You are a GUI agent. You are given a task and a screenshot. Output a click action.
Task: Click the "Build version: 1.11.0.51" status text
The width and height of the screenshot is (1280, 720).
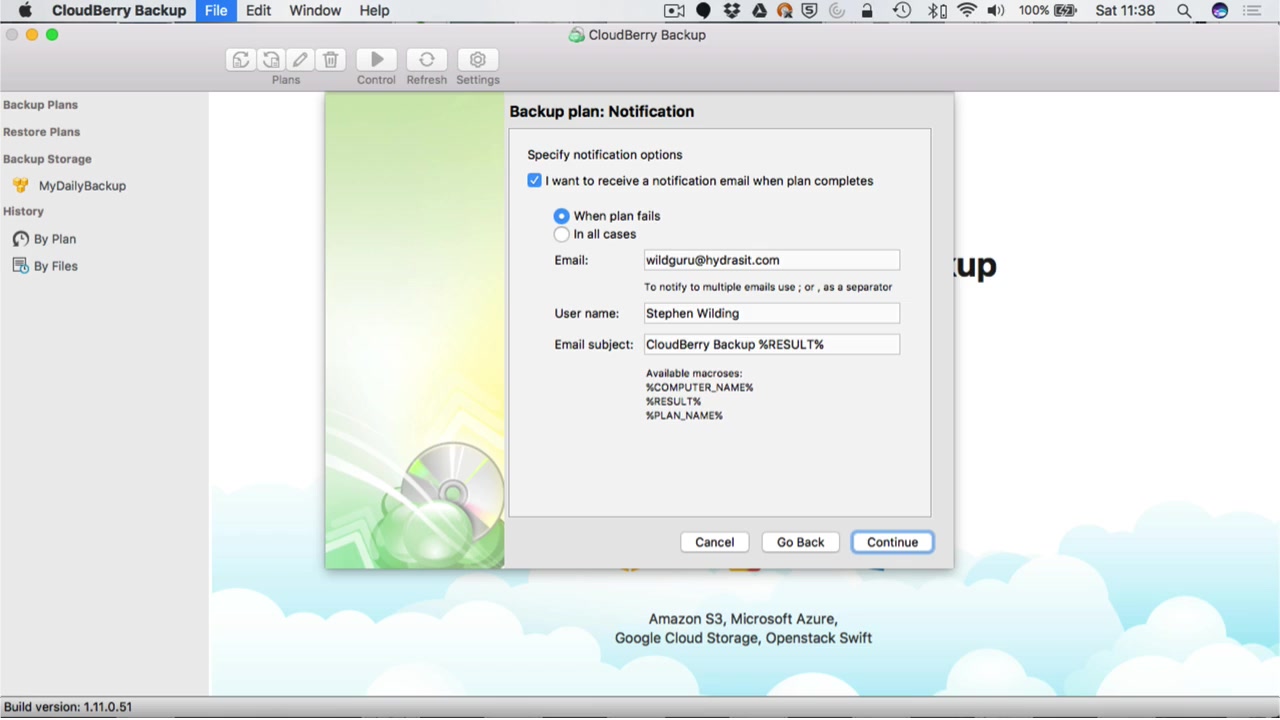[68, 707]
